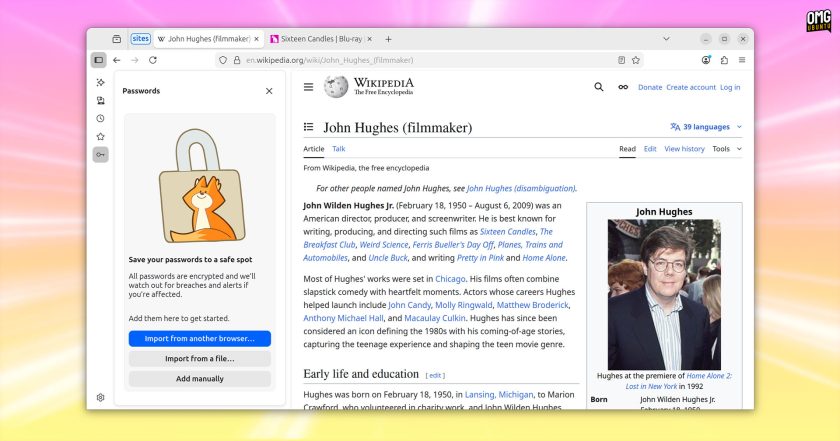This screenshot has height=441, width=840.
Task: Toggle reader view in the address bar
Action: pyautogui.click(x=621, y=60)
